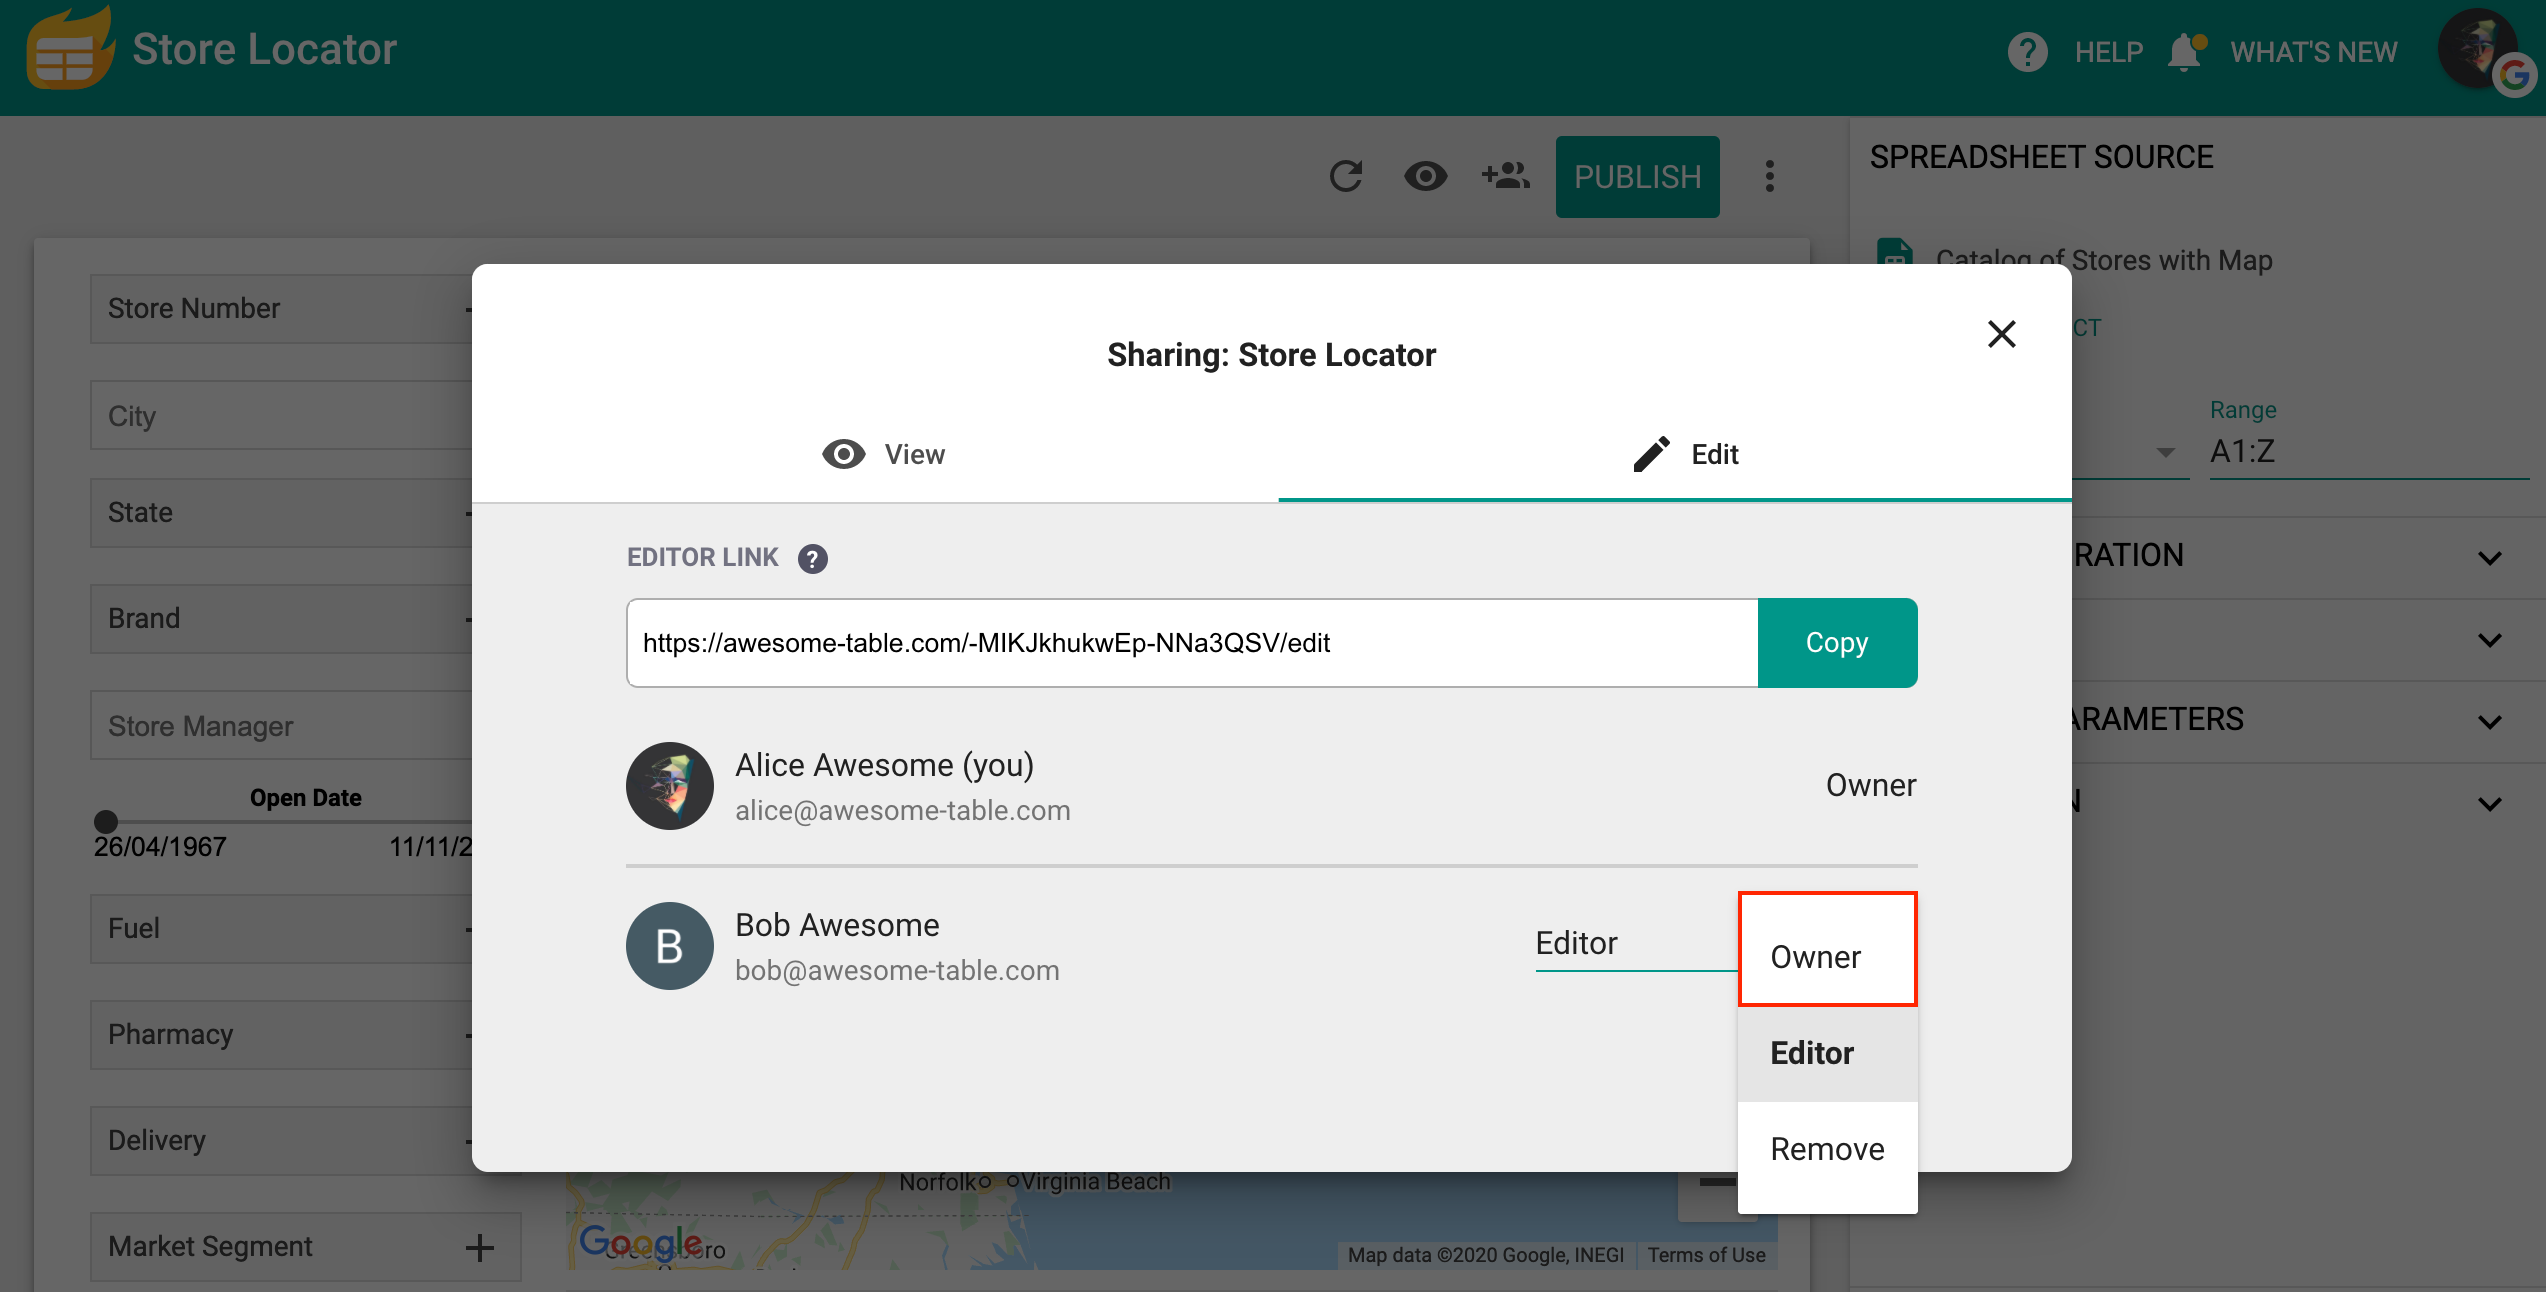Click Bob Awesome's B avatar
The image size is (2546, 1292).
pos(669,945)
